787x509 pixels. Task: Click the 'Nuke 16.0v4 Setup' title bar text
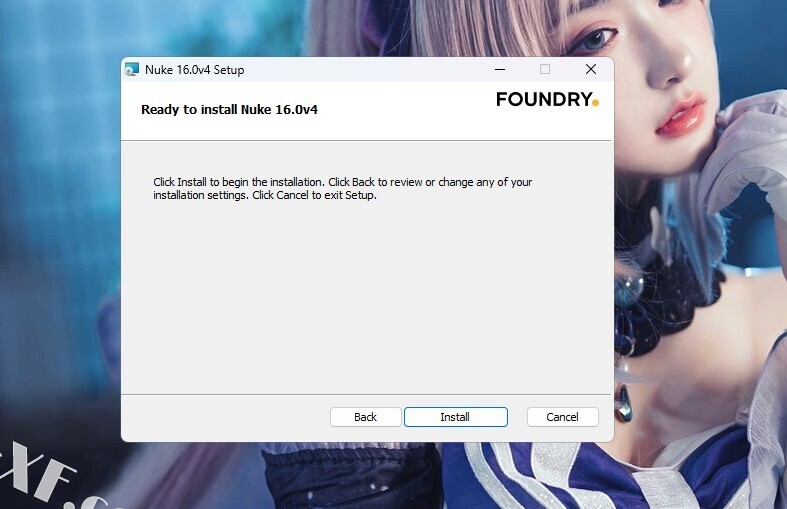(x=195, y=70)
